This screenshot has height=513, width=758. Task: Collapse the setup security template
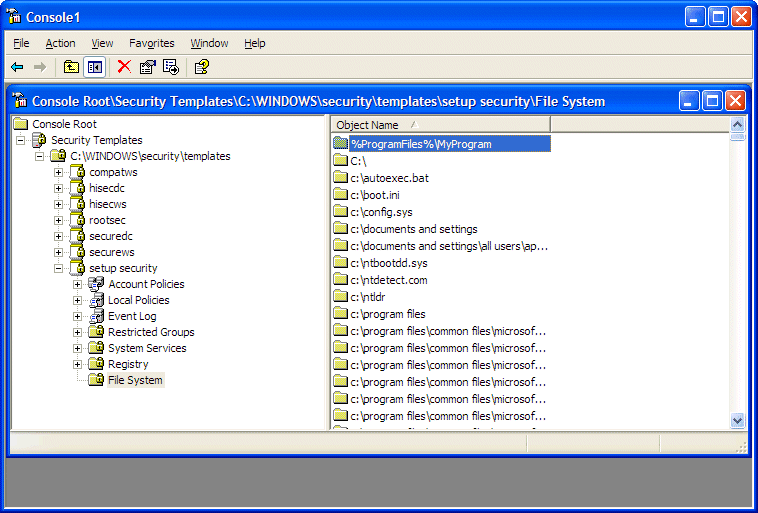click(58, 268)
